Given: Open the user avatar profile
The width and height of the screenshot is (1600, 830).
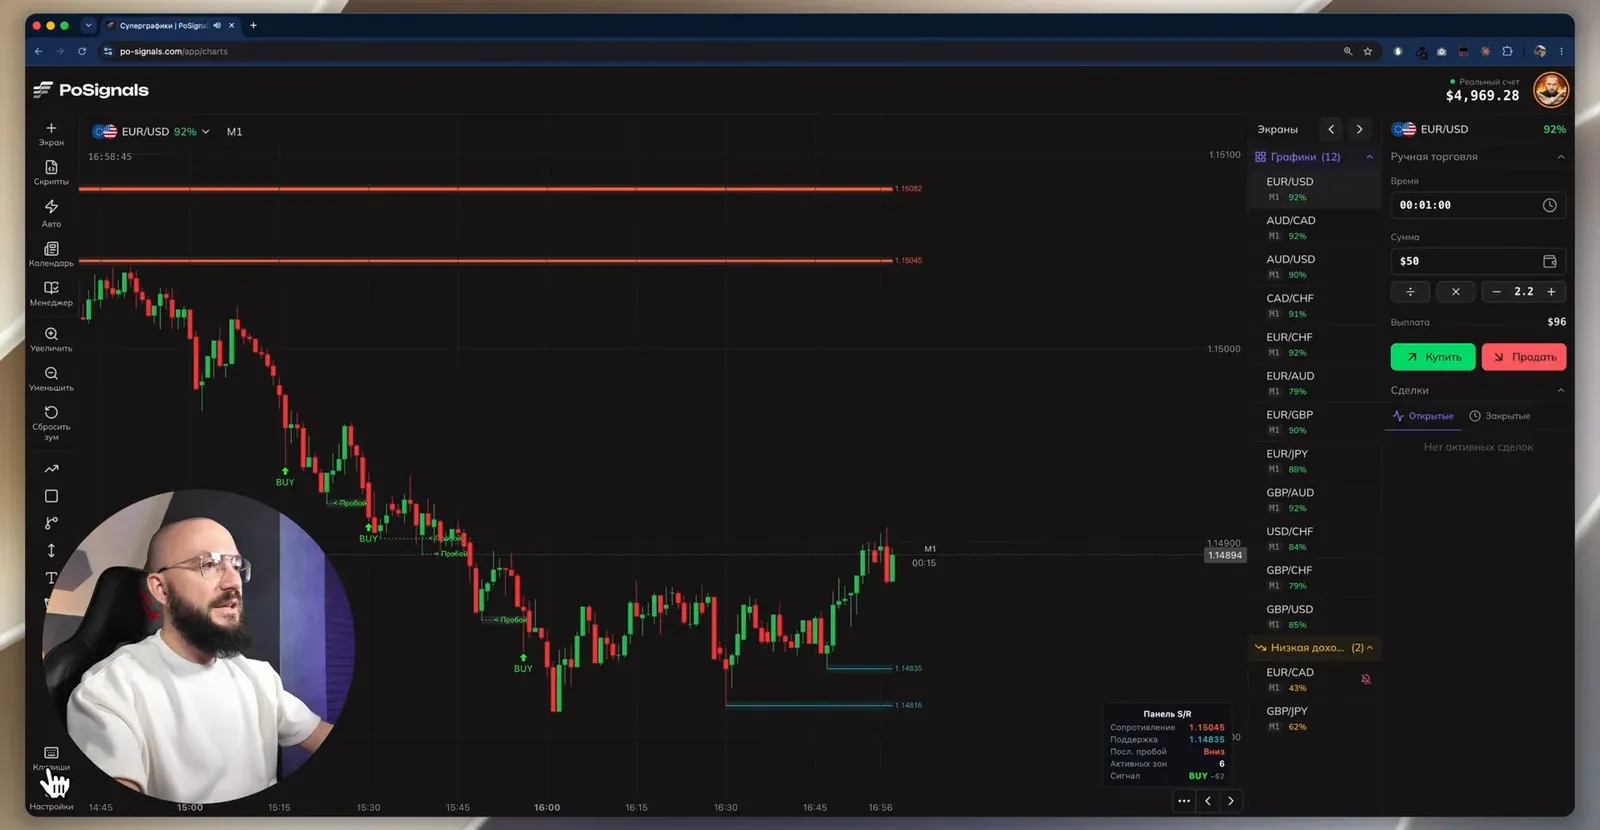Looking at the screenshot, I should pos(1551,91).
